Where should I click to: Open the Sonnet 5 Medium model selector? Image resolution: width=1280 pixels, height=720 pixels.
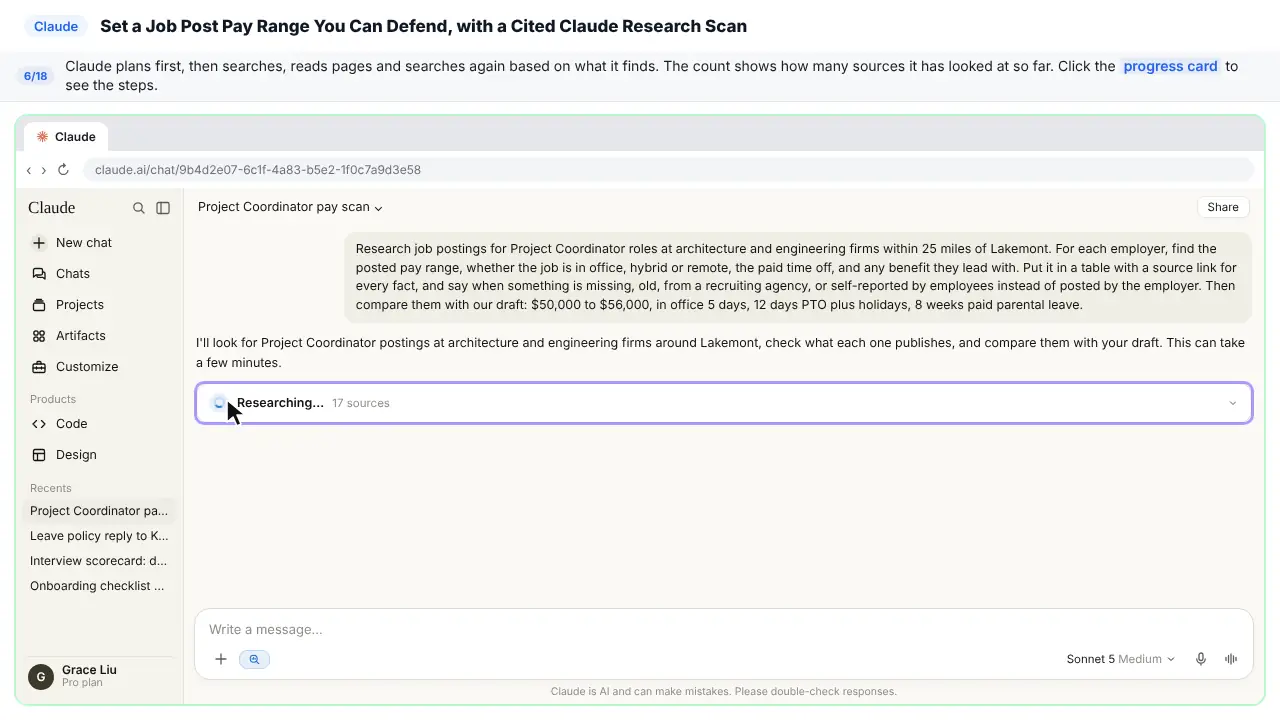coord(1120,659)
